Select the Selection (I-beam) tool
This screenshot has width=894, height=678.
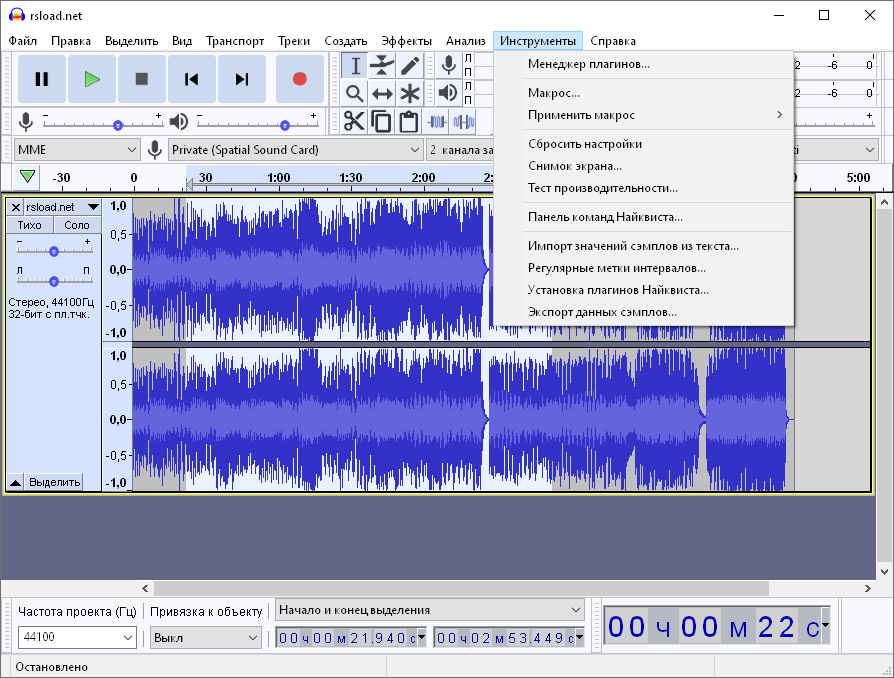(x=355, y=65)
